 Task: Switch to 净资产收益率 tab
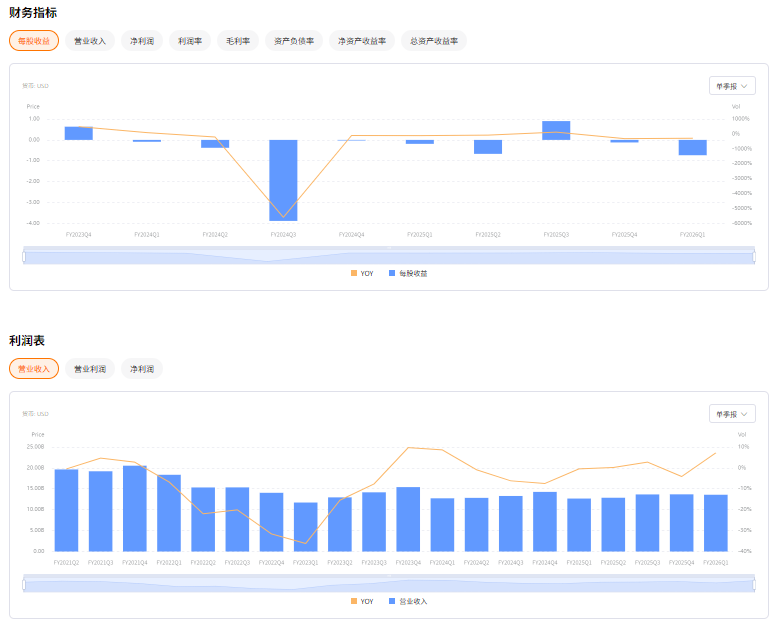coord(362,41)
